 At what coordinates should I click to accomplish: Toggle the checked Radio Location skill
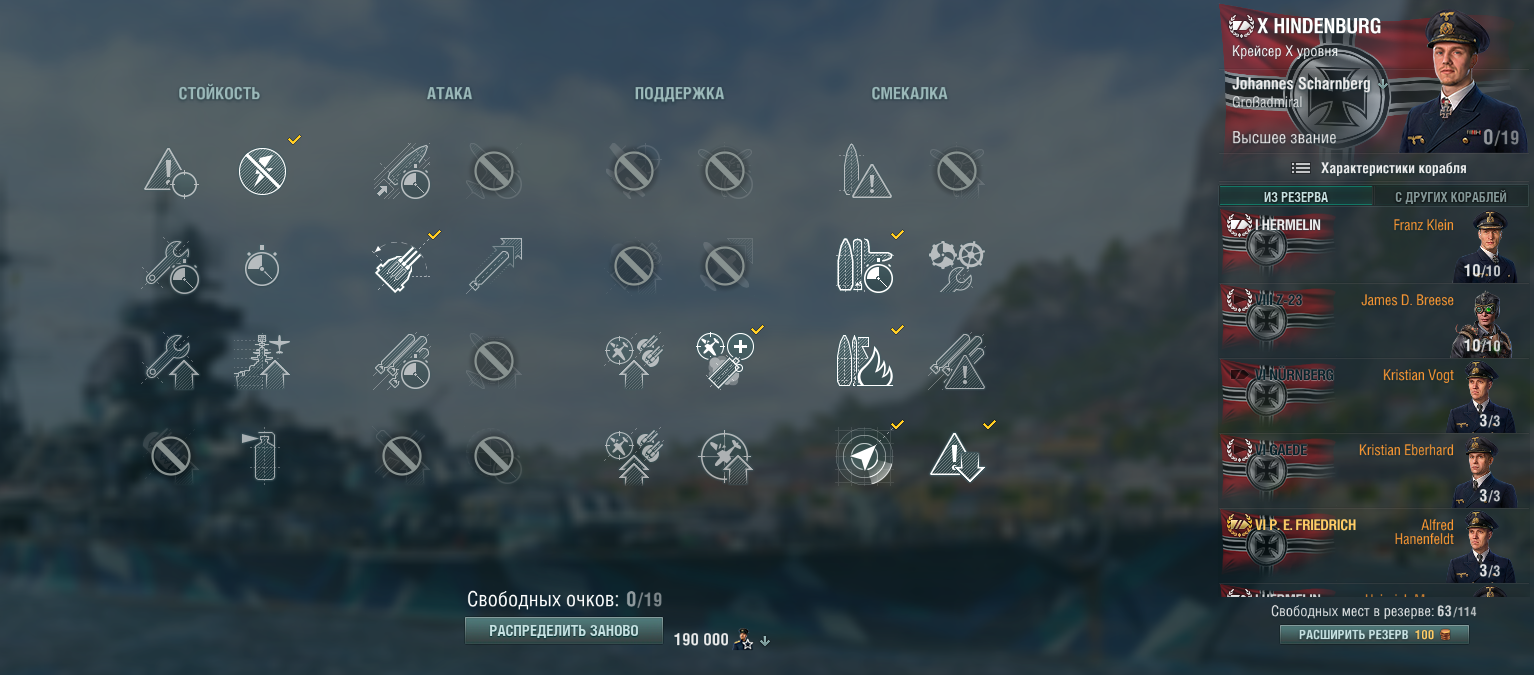[x=864, y=455]
